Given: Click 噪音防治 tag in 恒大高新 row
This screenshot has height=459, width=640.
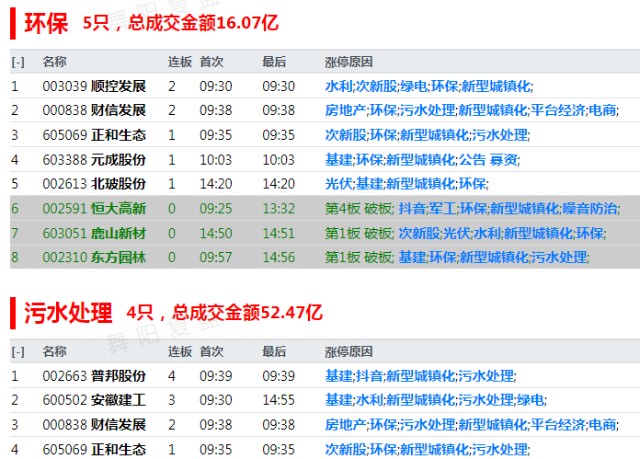Looking at the screenshot, I should [x=590, y=208].
